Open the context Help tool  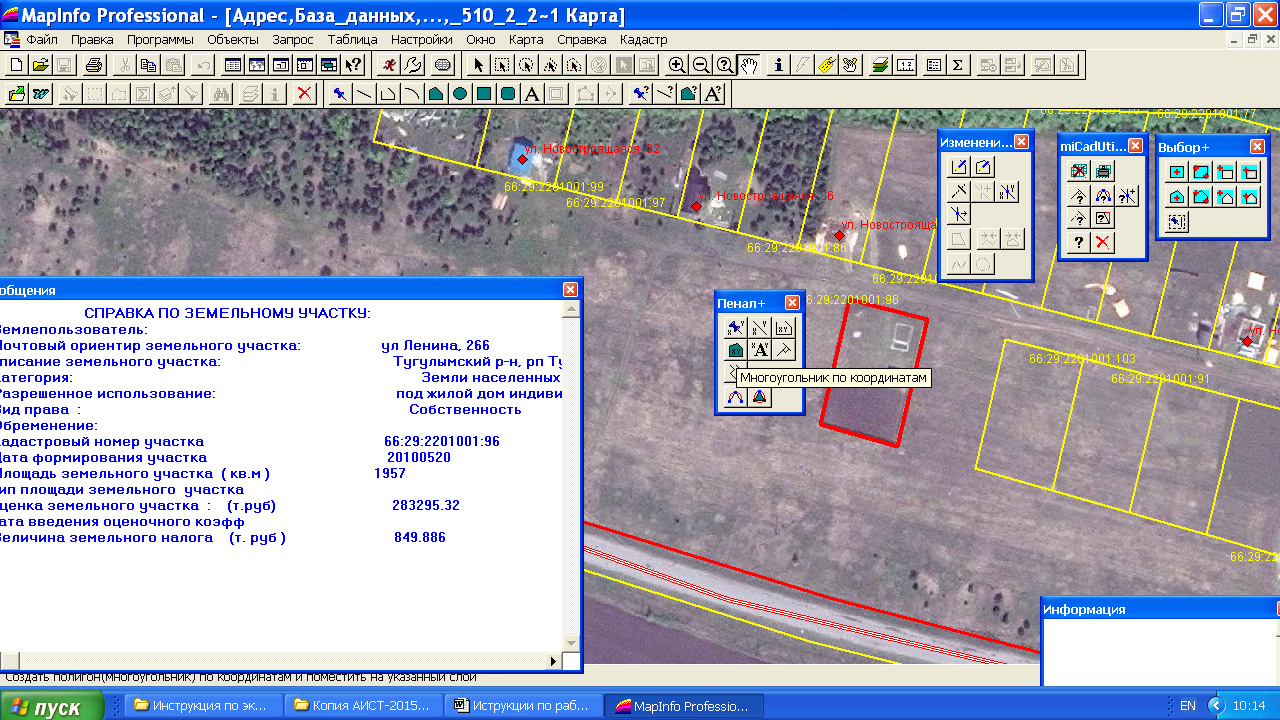(353, 65)
